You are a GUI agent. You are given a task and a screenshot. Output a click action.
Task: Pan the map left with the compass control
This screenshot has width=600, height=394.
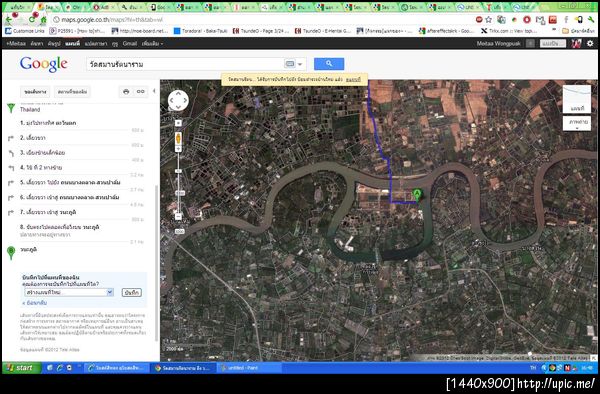tap(171, 100)
